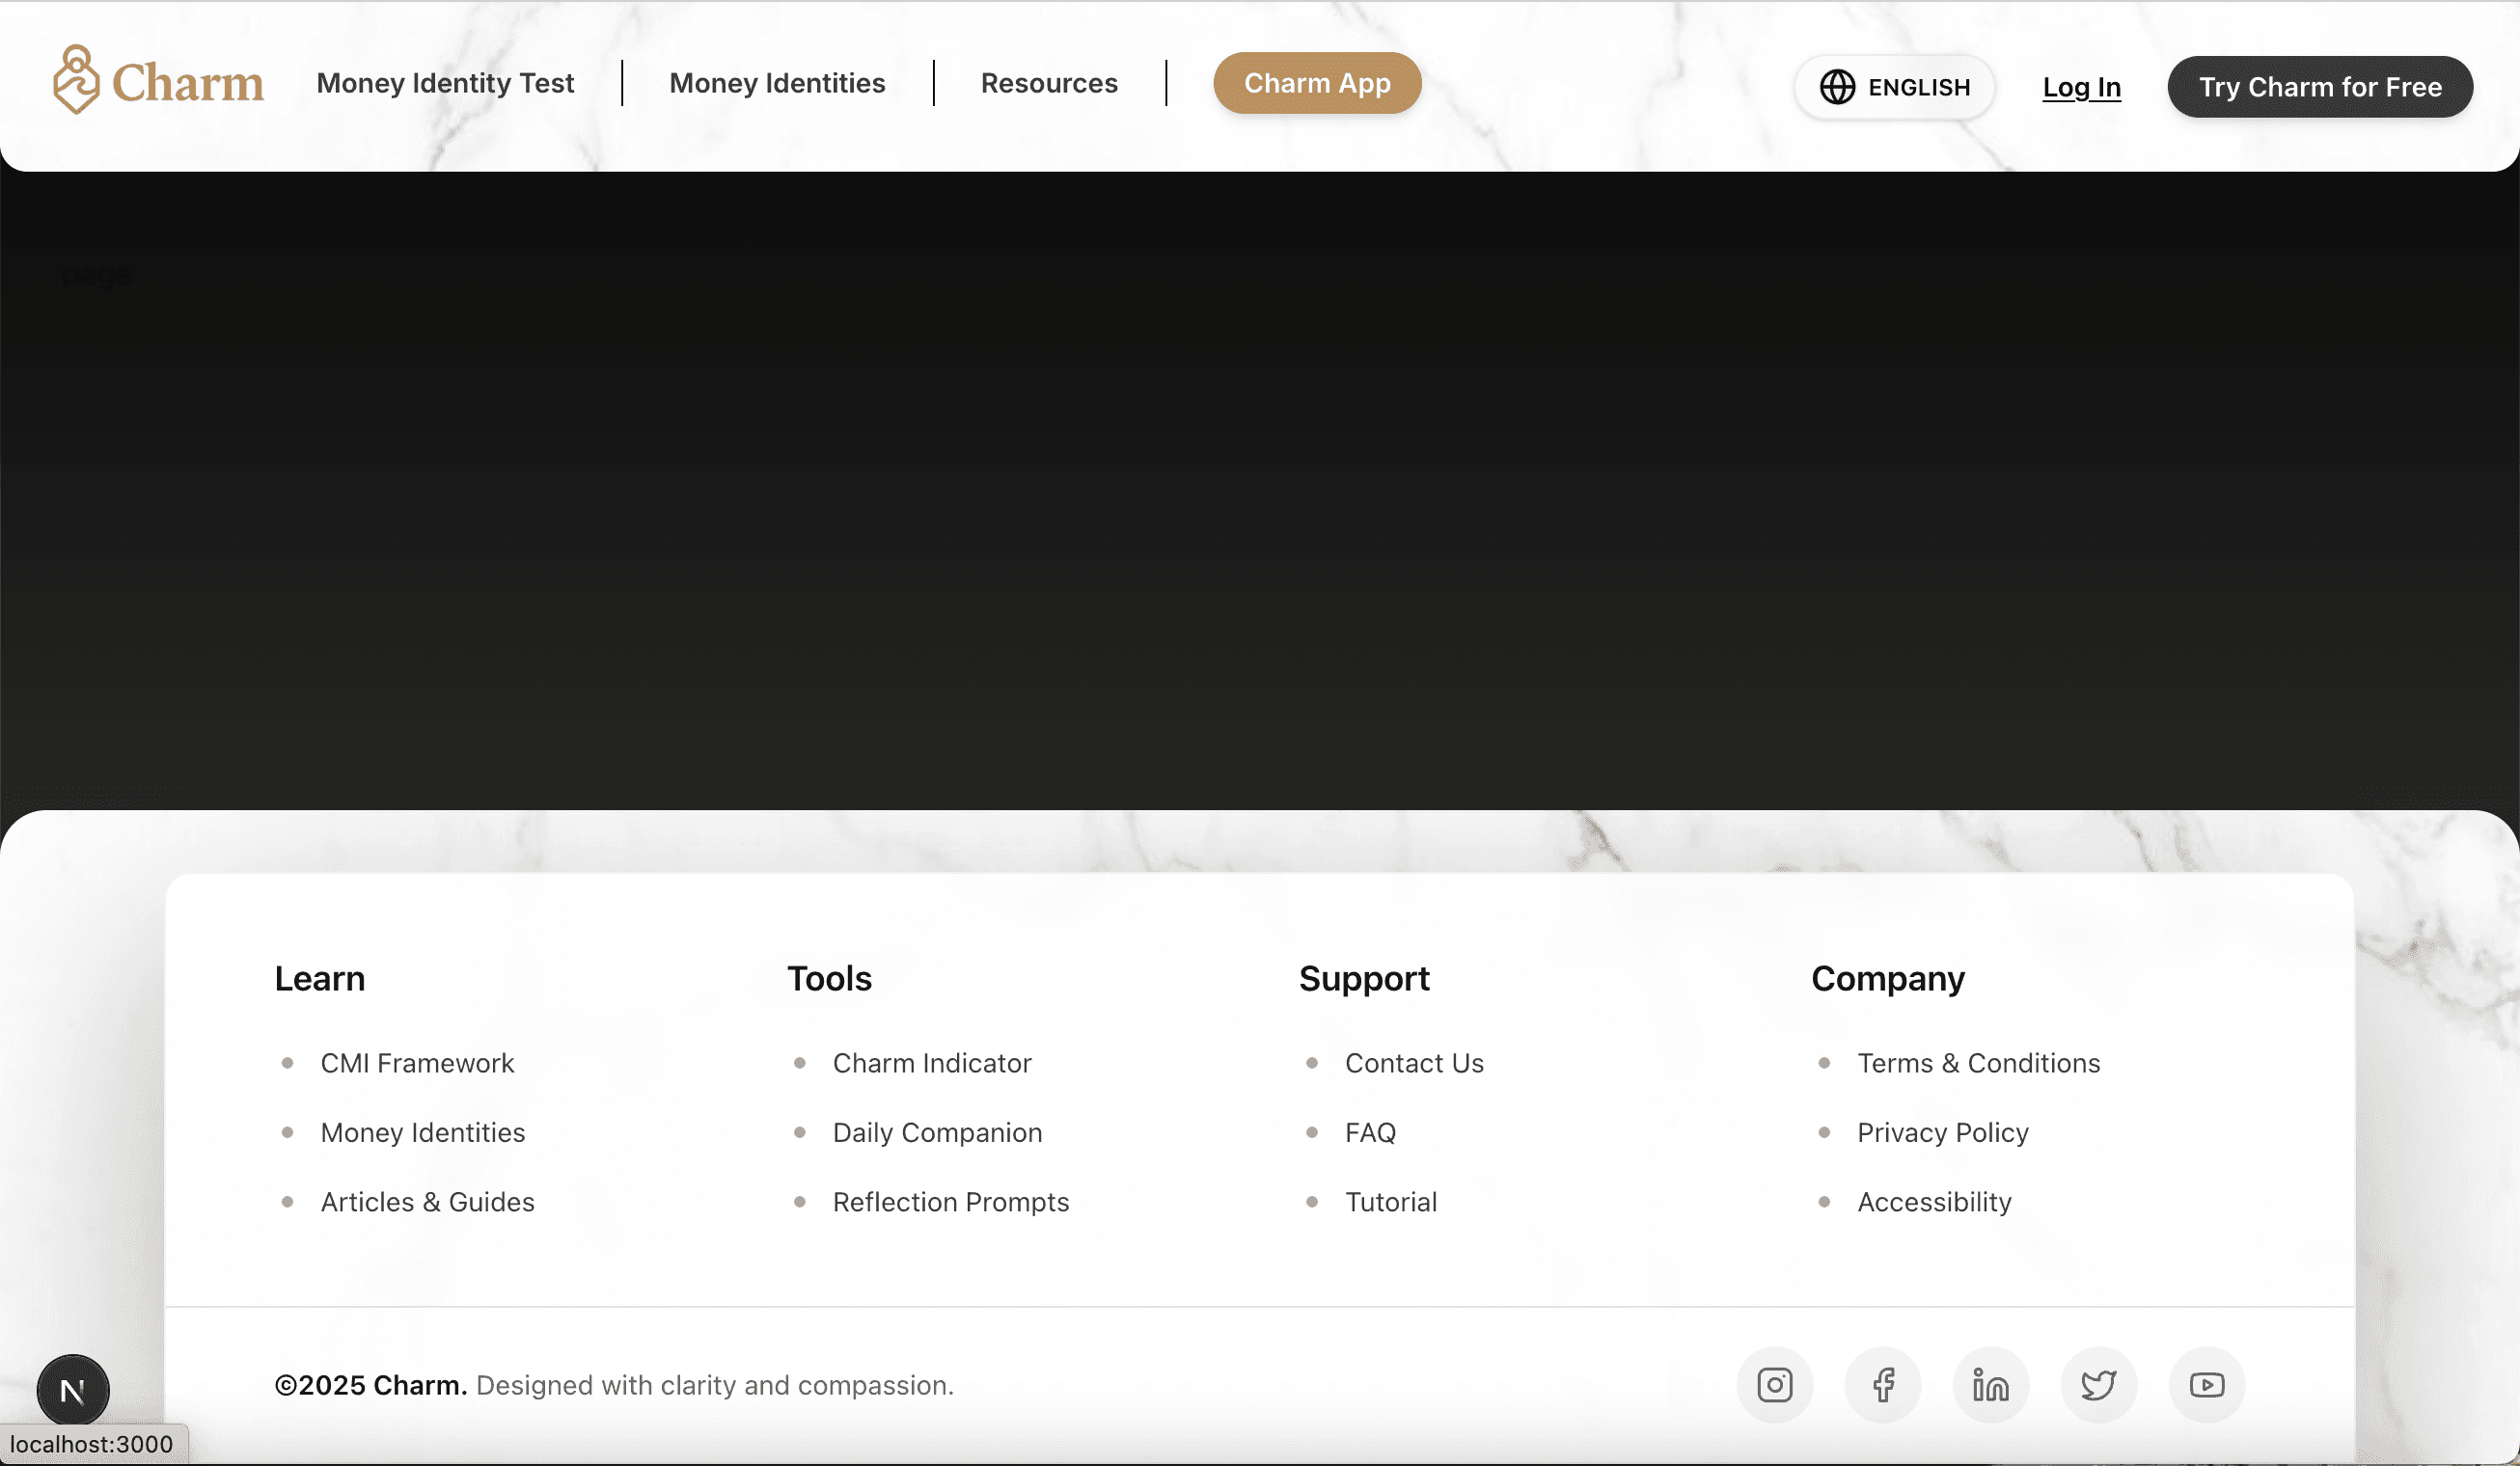Click the Next.js badge in bottom corner
Image resolution: width=2520 pixels, height=1466 pixels.
(x=72, y=1389)
